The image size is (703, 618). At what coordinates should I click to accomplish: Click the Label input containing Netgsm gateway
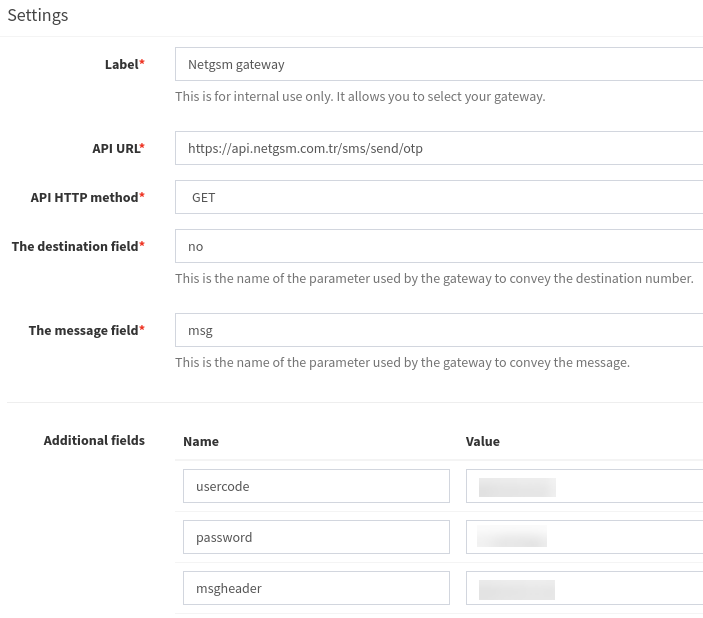pyautogui.click(x=438, y=64)
